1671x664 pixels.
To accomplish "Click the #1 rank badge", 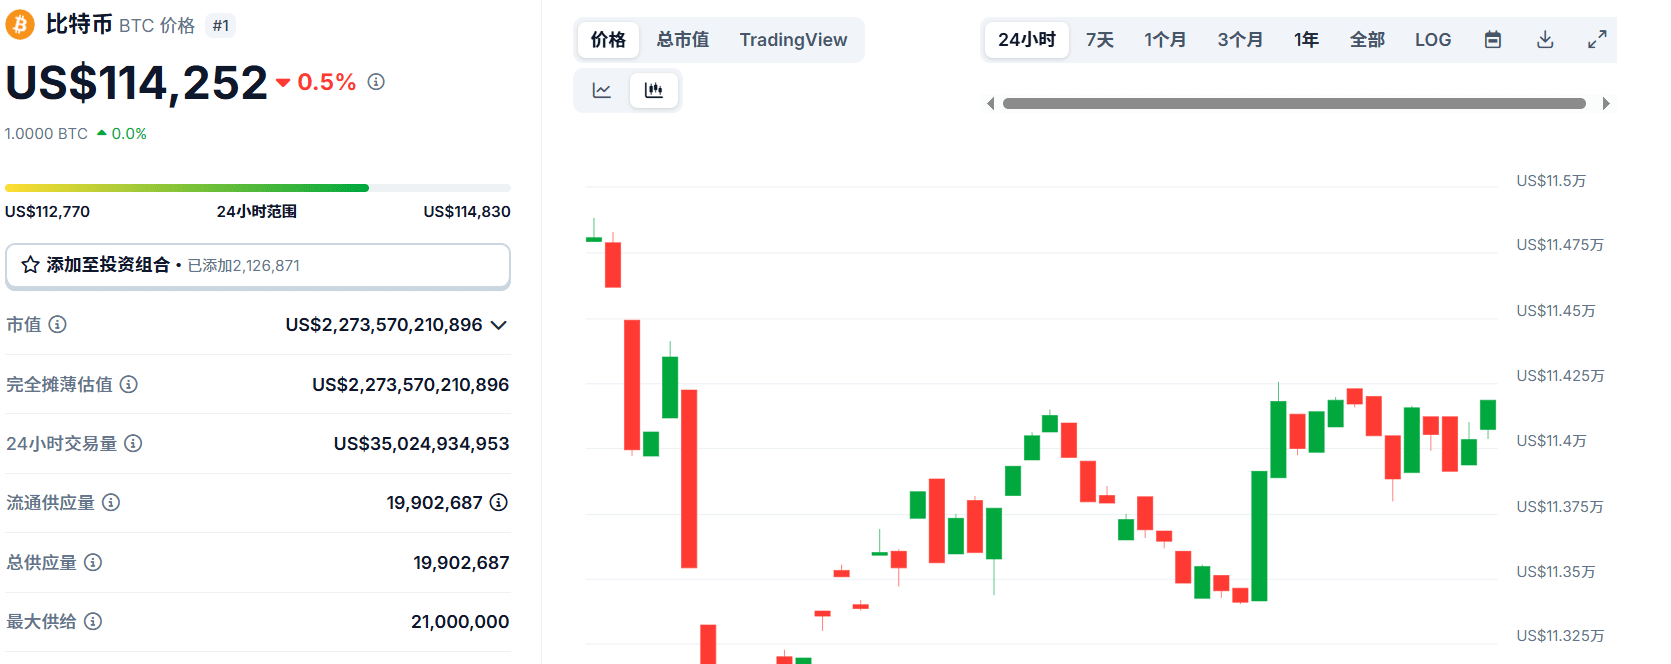I will 221,26.
